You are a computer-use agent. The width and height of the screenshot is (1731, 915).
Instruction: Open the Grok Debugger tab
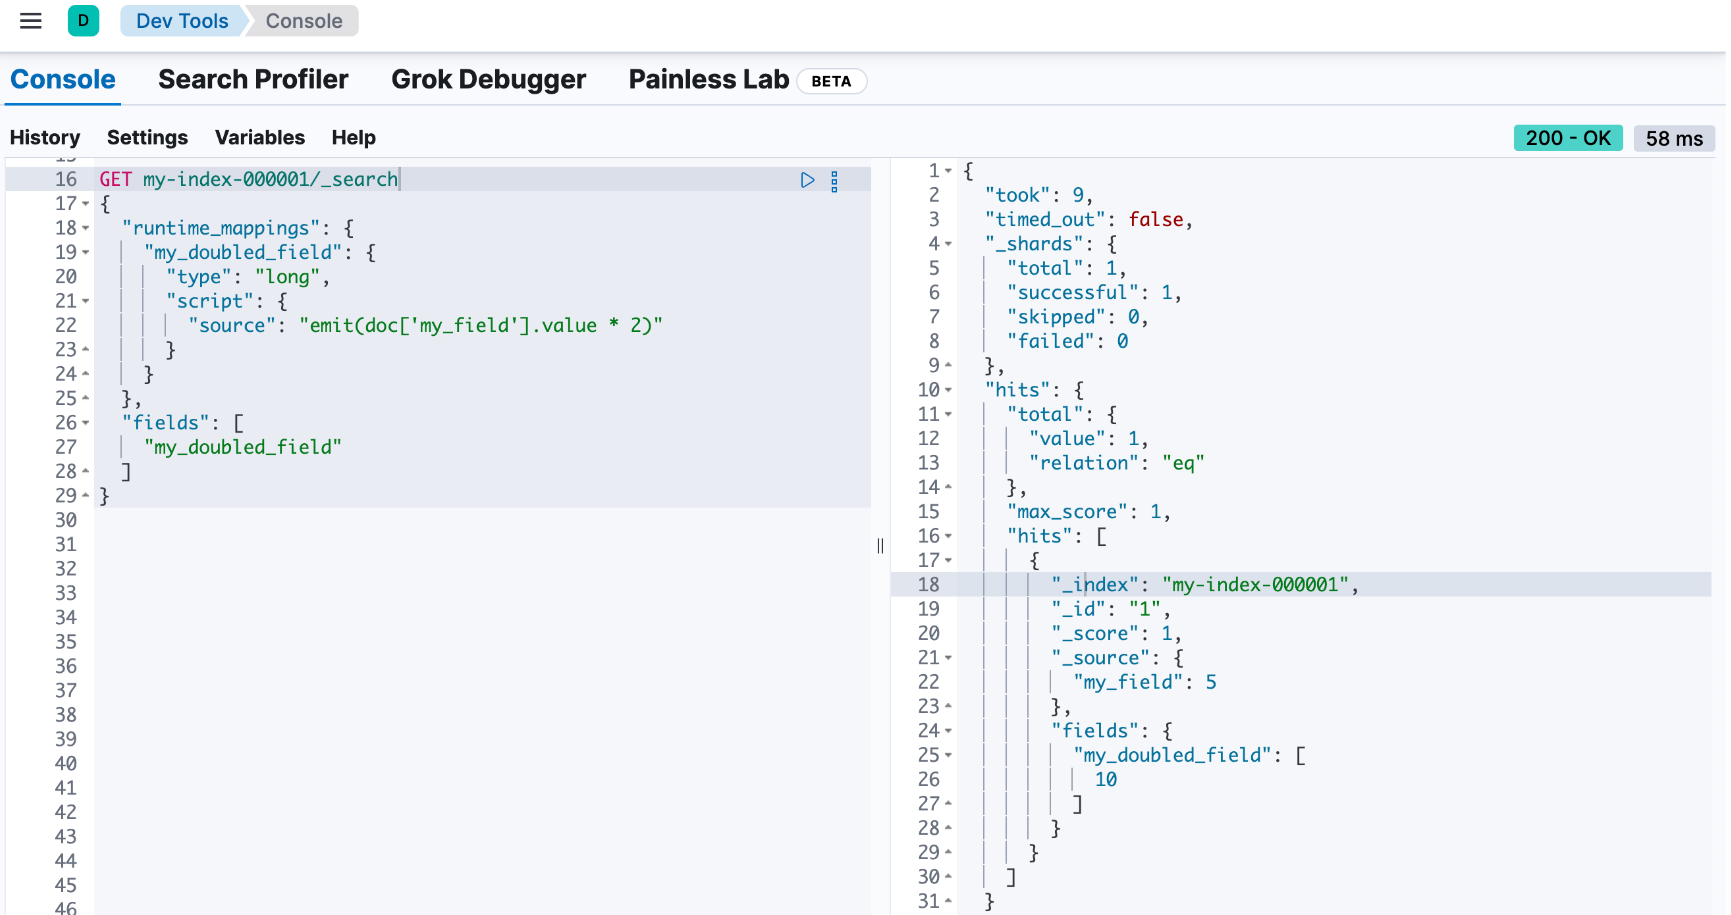(x=488, y=80)
